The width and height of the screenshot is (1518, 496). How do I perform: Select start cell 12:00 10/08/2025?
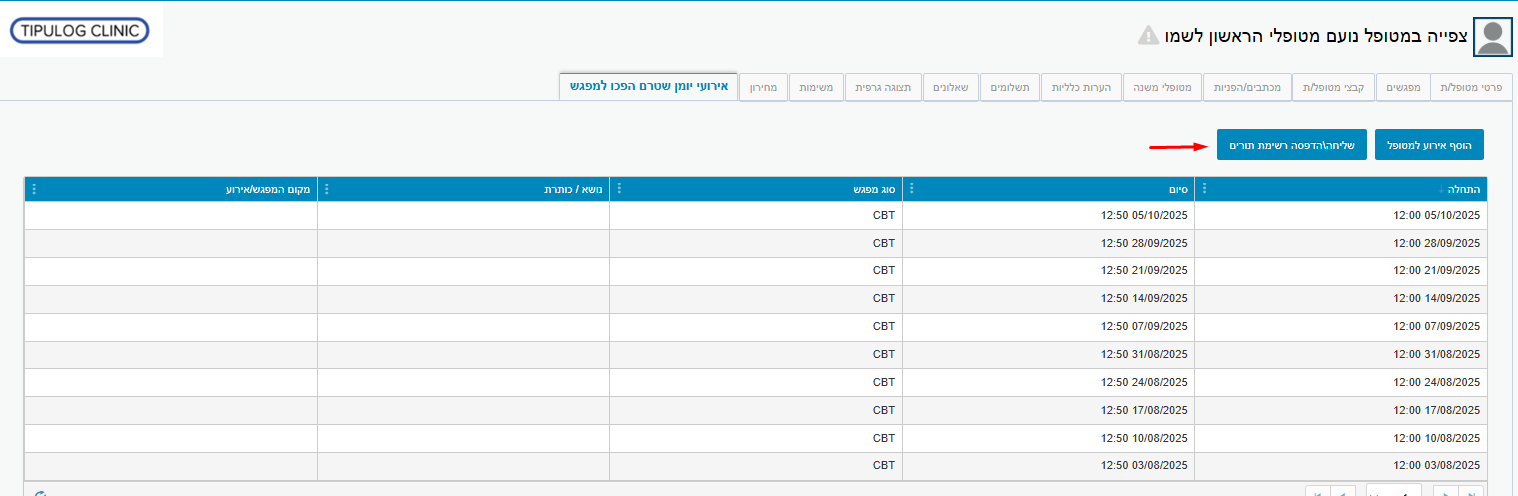(x=1340, y=439)
